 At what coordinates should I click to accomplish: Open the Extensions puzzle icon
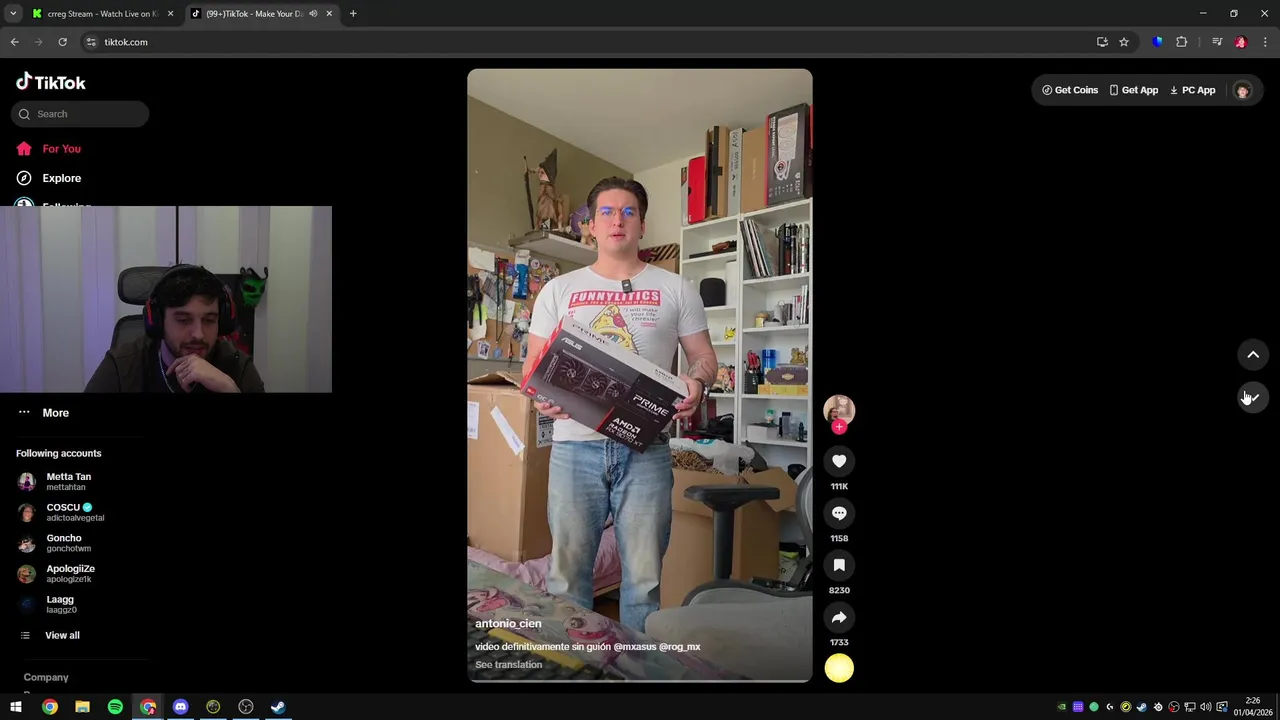tap(1181, 42)
